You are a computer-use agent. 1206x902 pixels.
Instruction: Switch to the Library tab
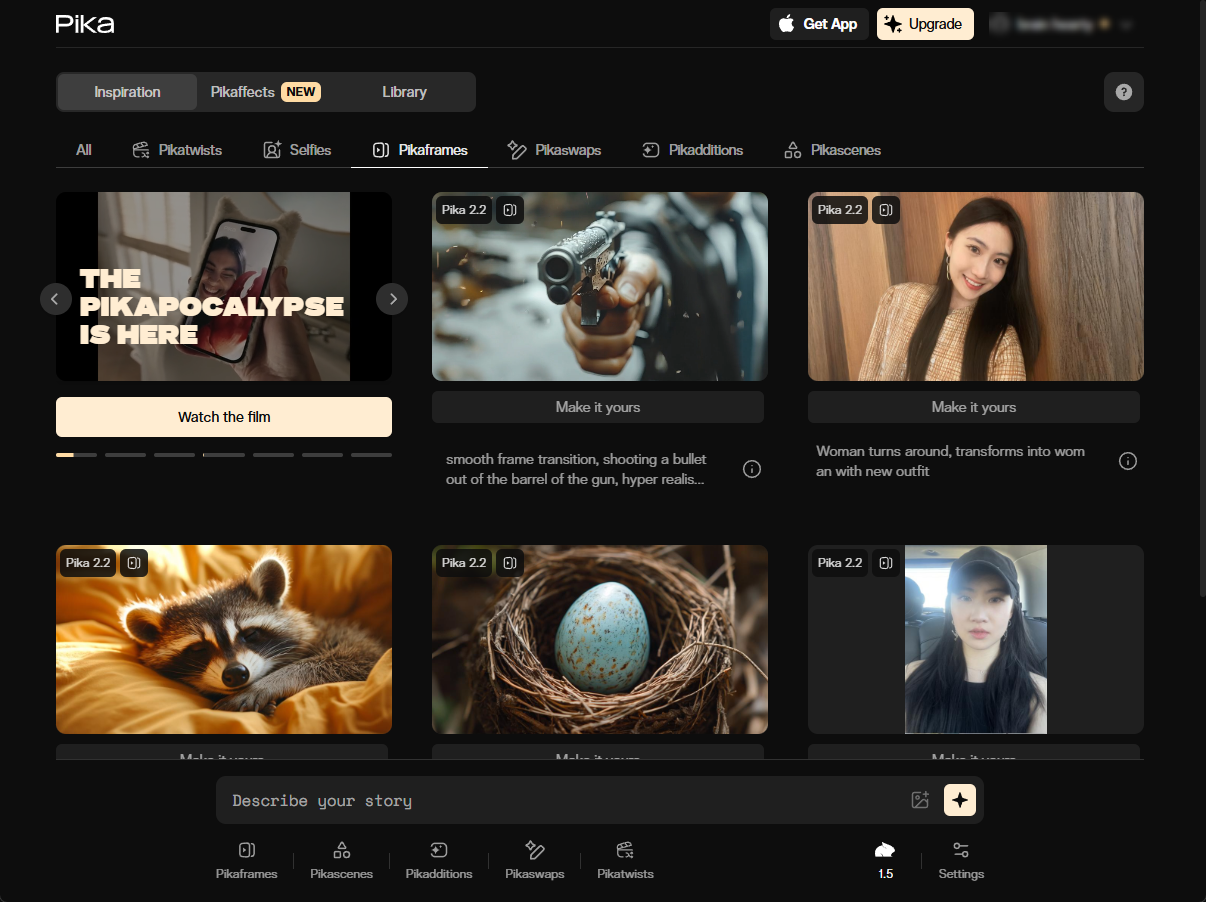click(x=404, y=92)
